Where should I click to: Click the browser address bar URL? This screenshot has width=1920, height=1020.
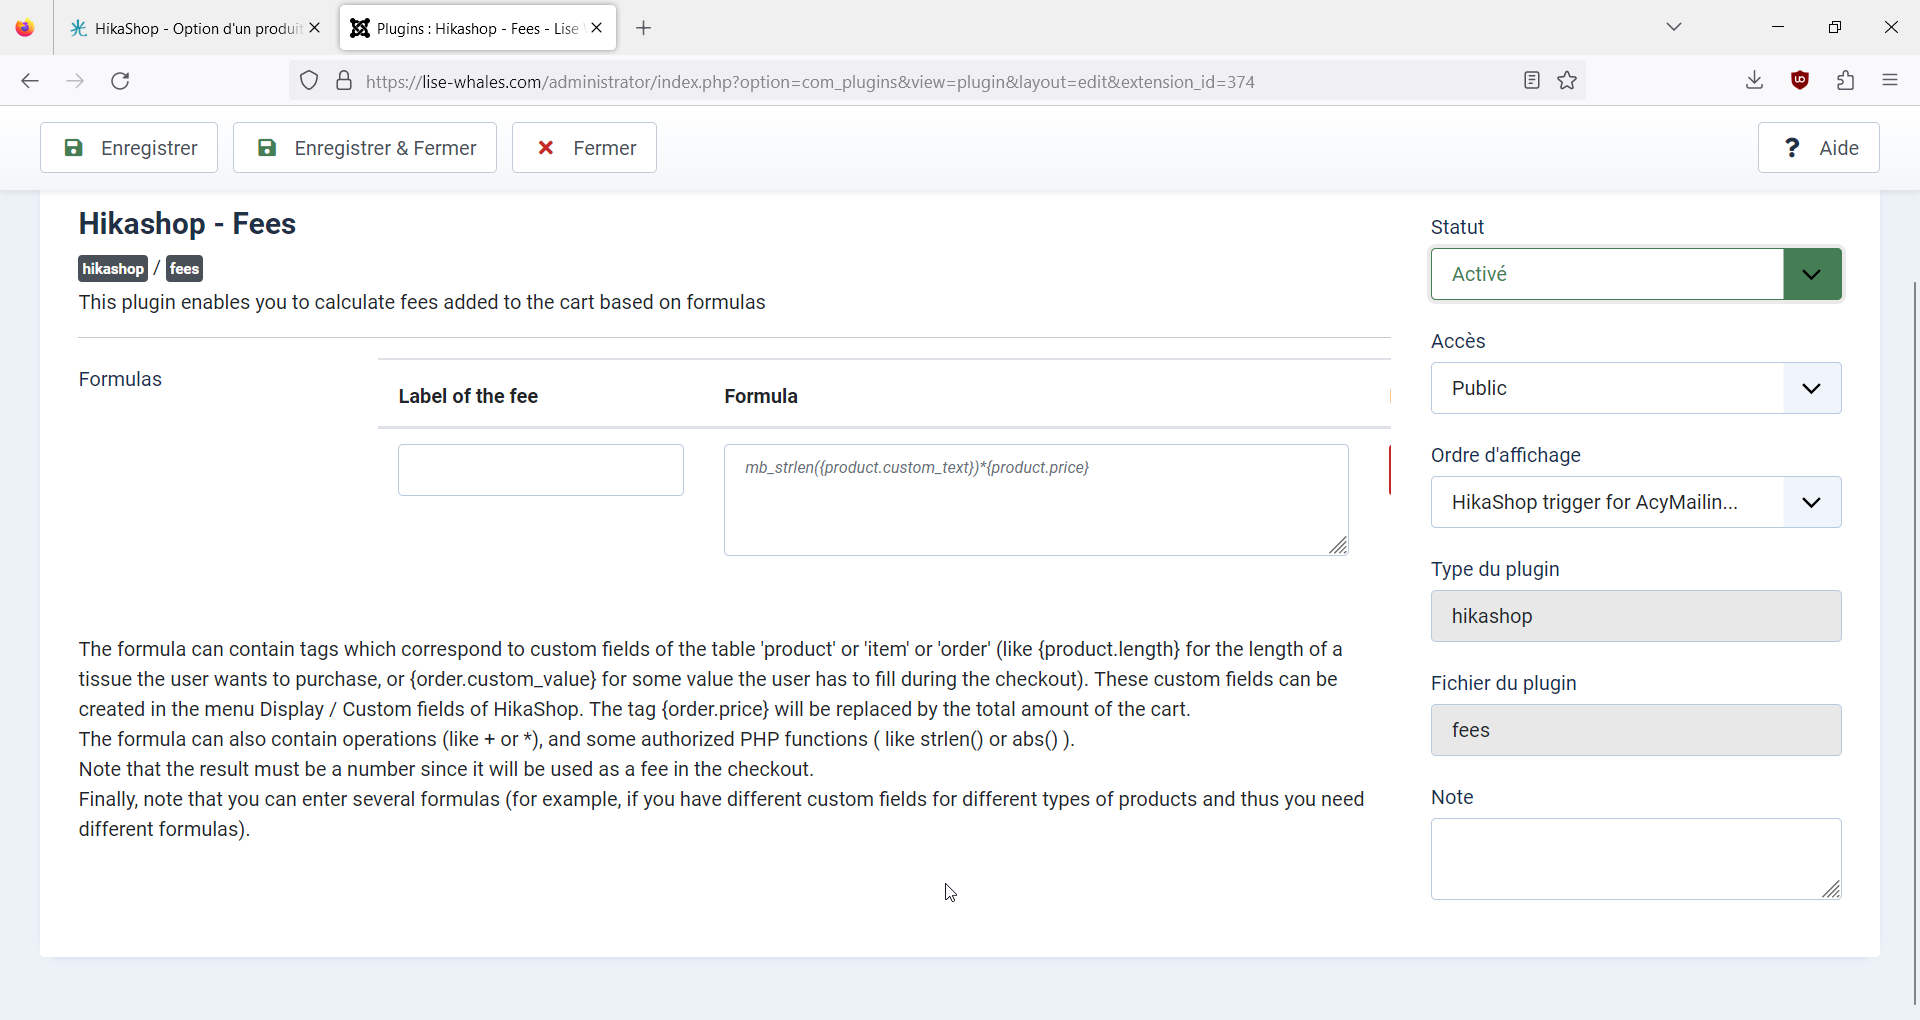[810, 82]
